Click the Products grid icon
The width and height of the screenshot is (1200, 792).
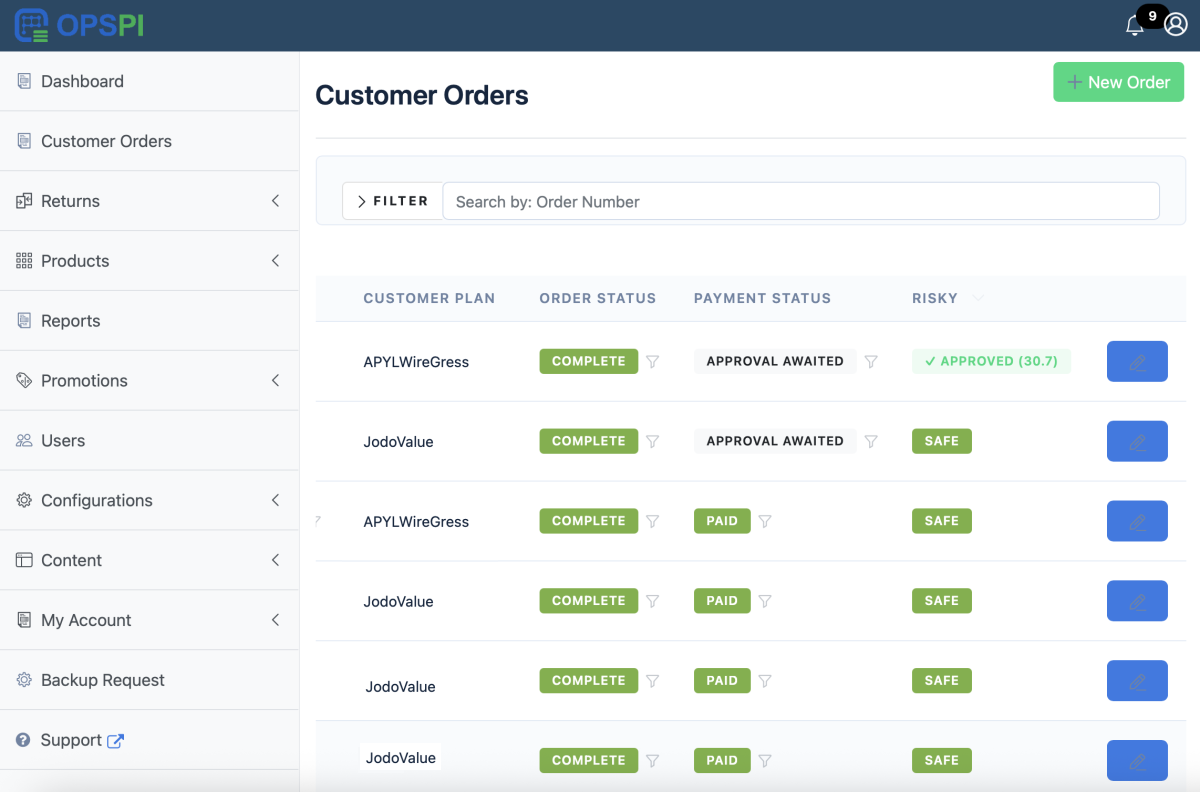(x=24, y=261)
